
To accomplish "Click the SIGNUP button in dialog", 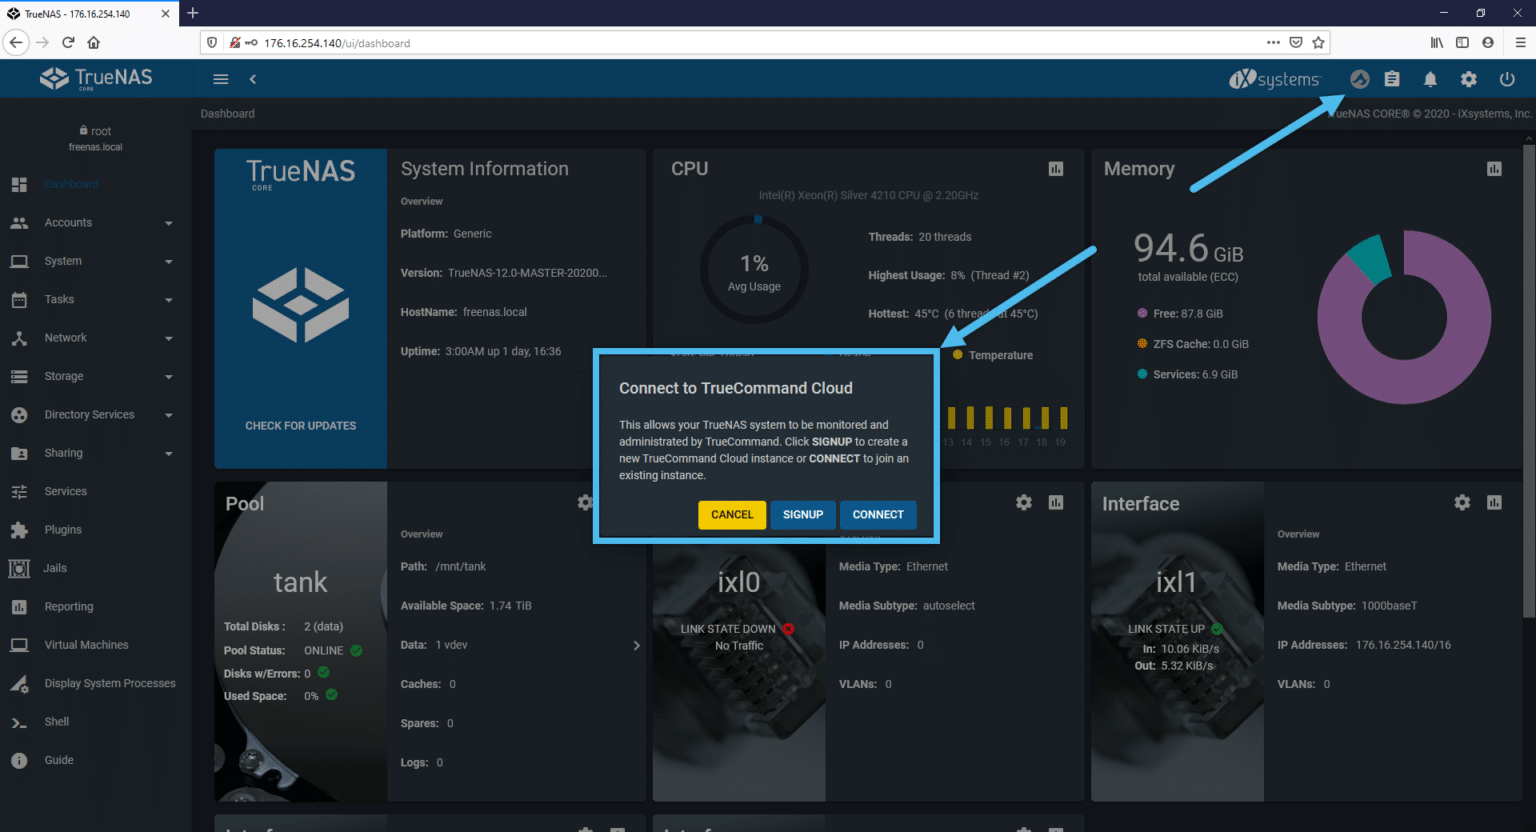I will point(803,515).
